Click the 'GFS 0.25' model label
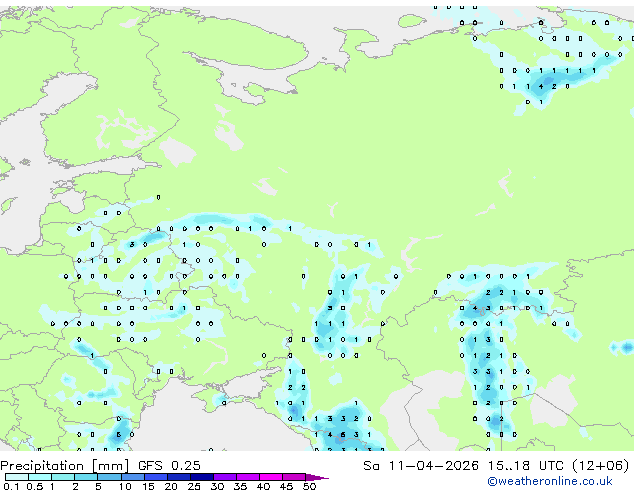634x490 pixels. point(169,466)
